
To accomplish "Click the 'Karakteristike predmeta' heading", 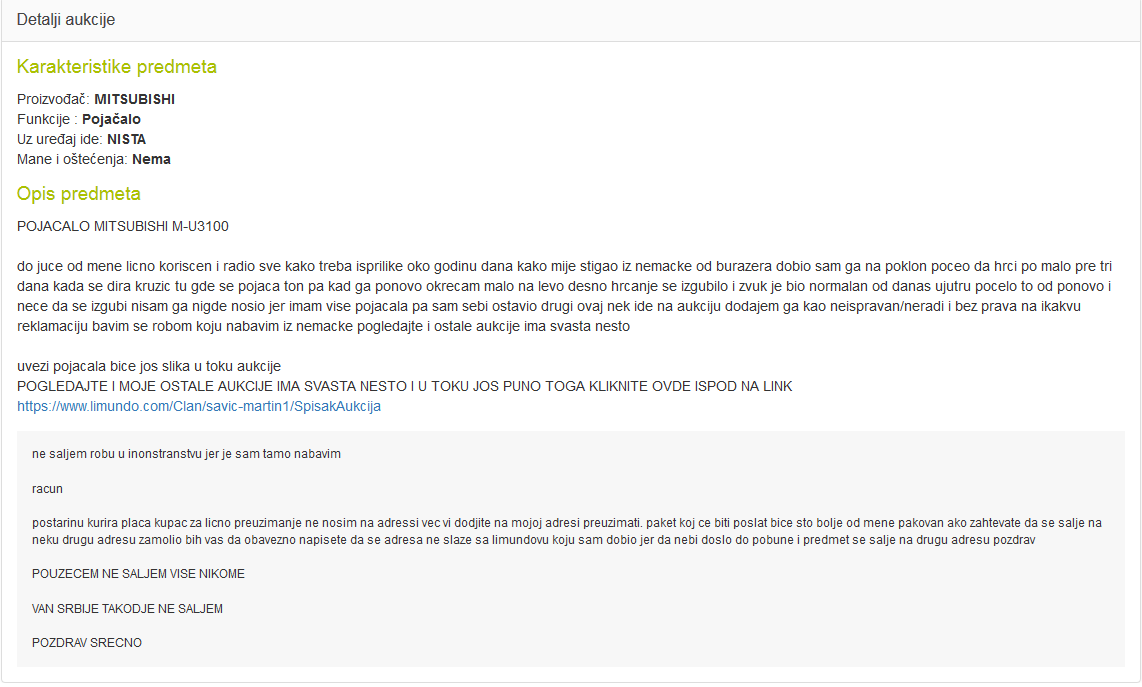I will (117, 67).
